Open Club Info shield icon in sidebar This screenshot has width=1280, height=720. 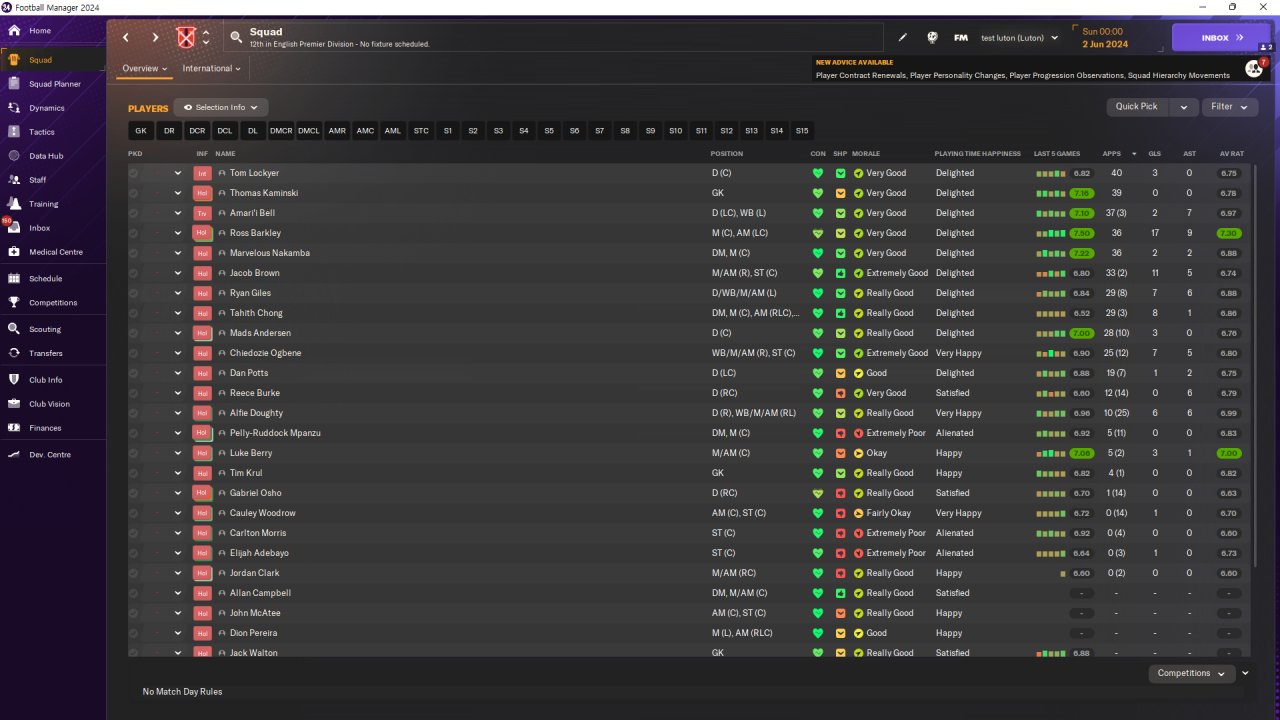14,380
